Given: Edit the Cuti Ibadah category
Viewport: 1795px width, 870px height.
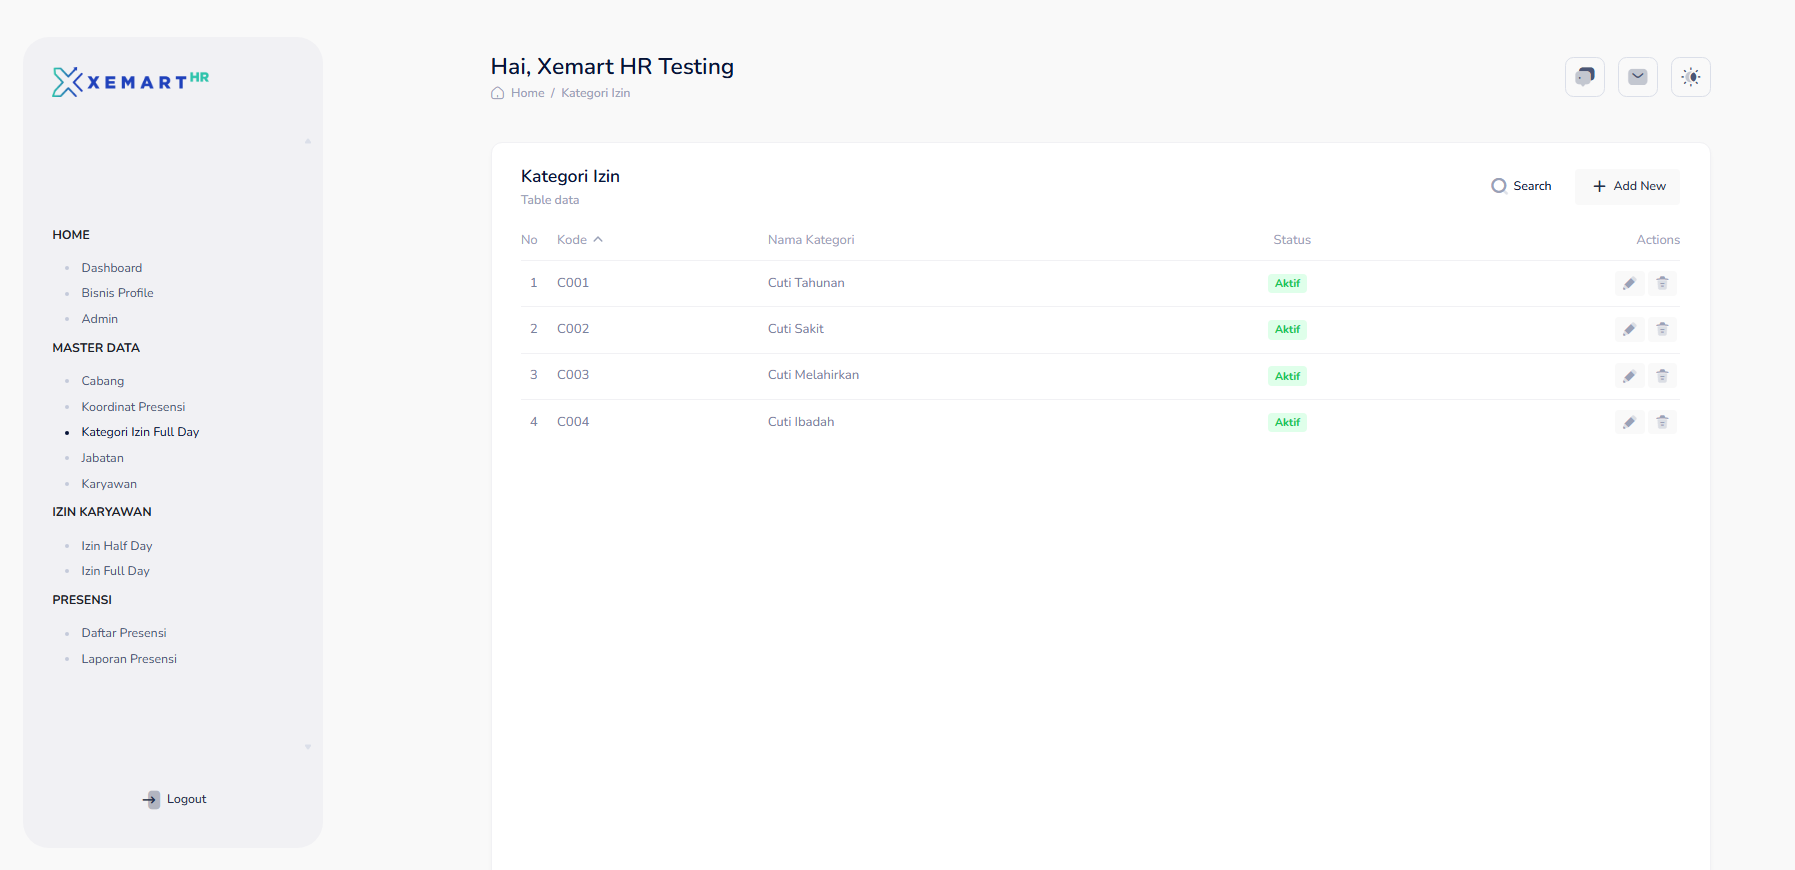Looking at the screenshot, I should 1629,422.
